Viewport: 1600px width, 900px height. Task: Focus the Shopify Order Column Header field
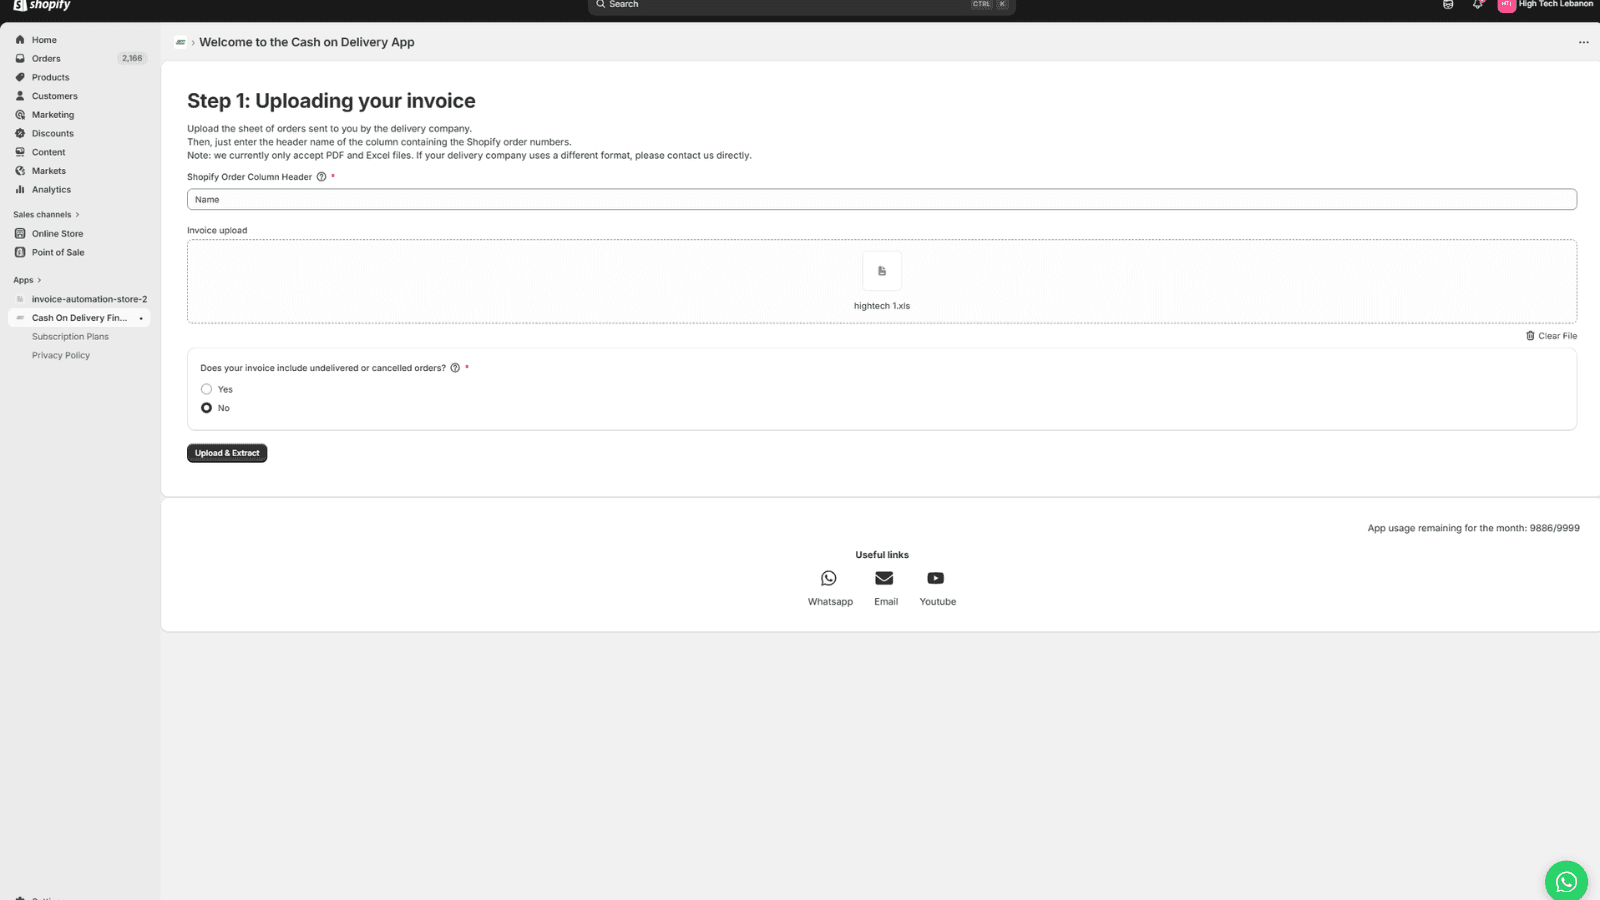click(881, 200)
